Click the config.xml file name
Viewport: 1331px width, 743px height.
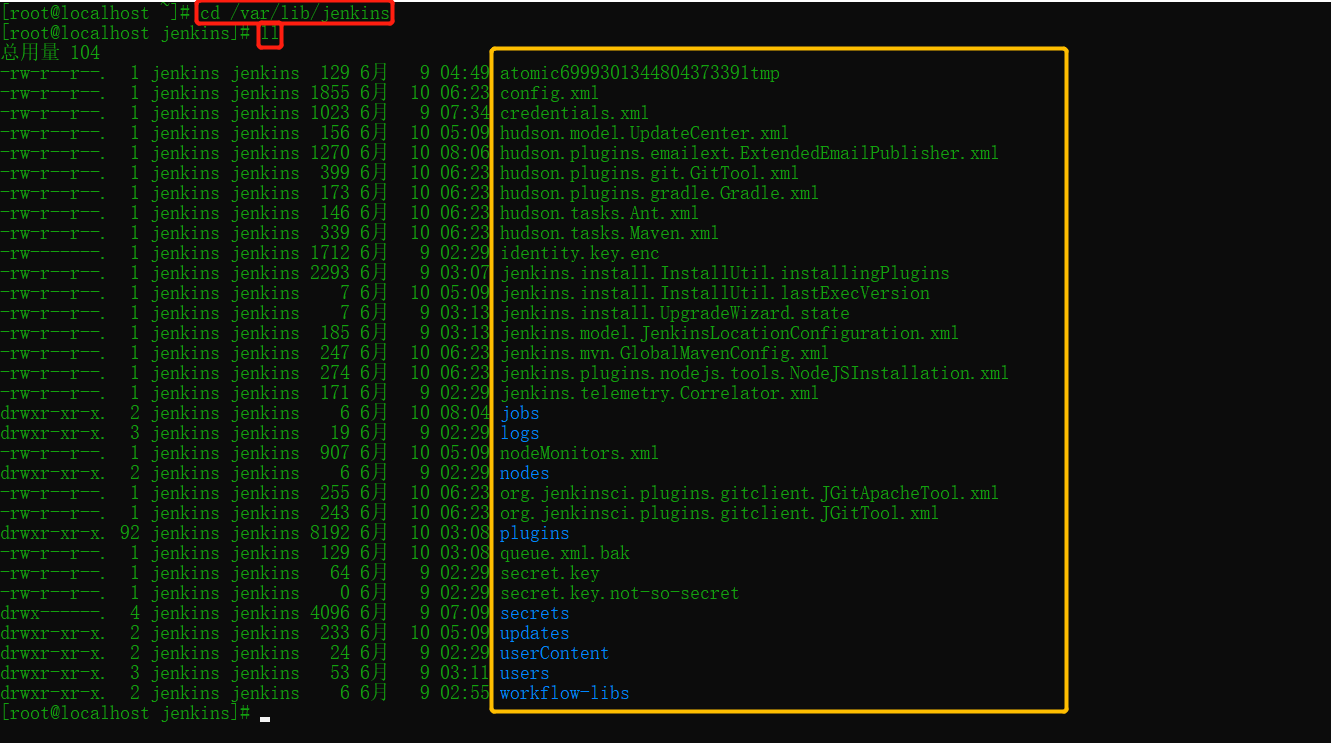550,93
